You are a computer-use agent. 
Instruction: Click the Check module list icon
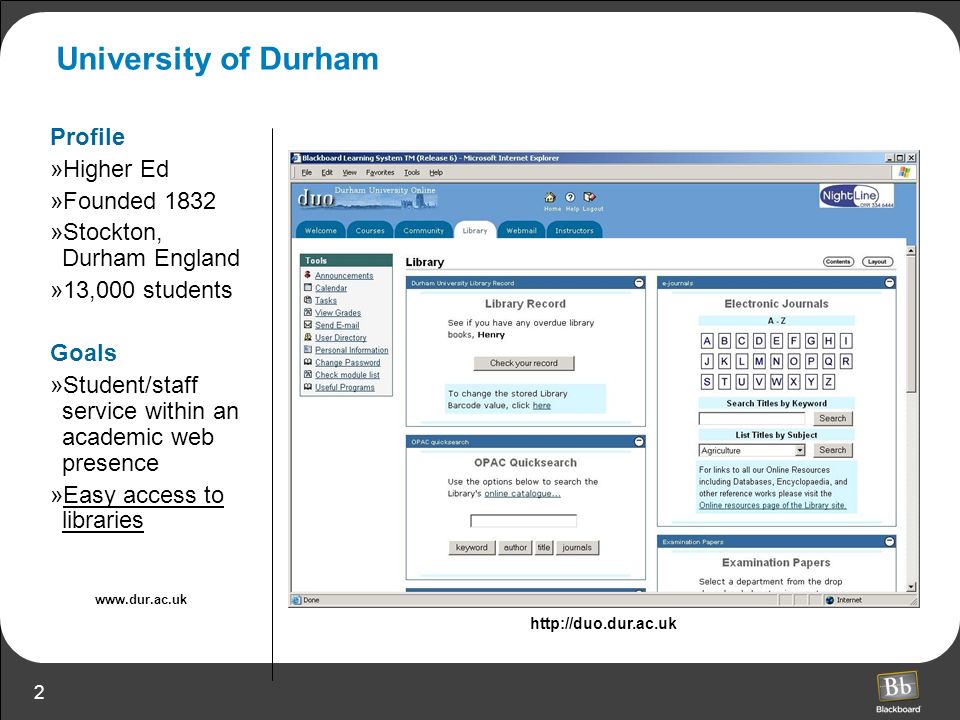[308, 375]
